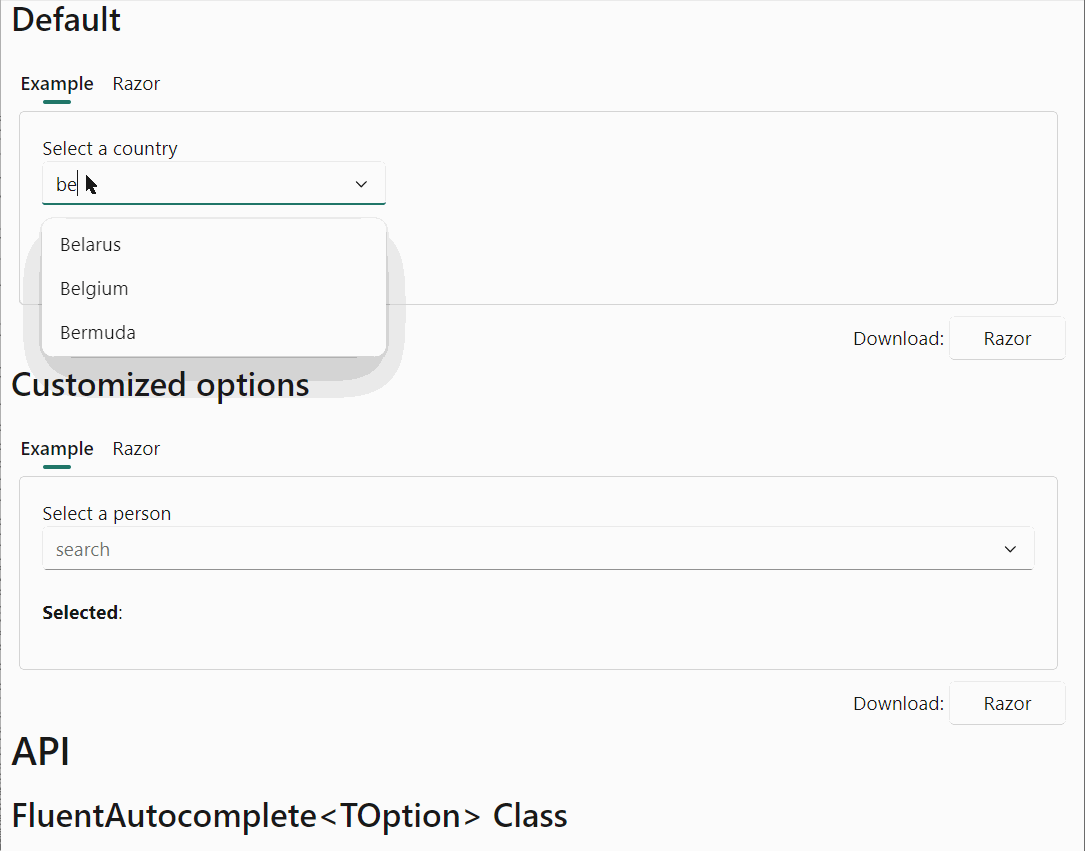Expand the person select dropdown arrow
This screenshot has height=851, width=1085.
(1009, 548)
